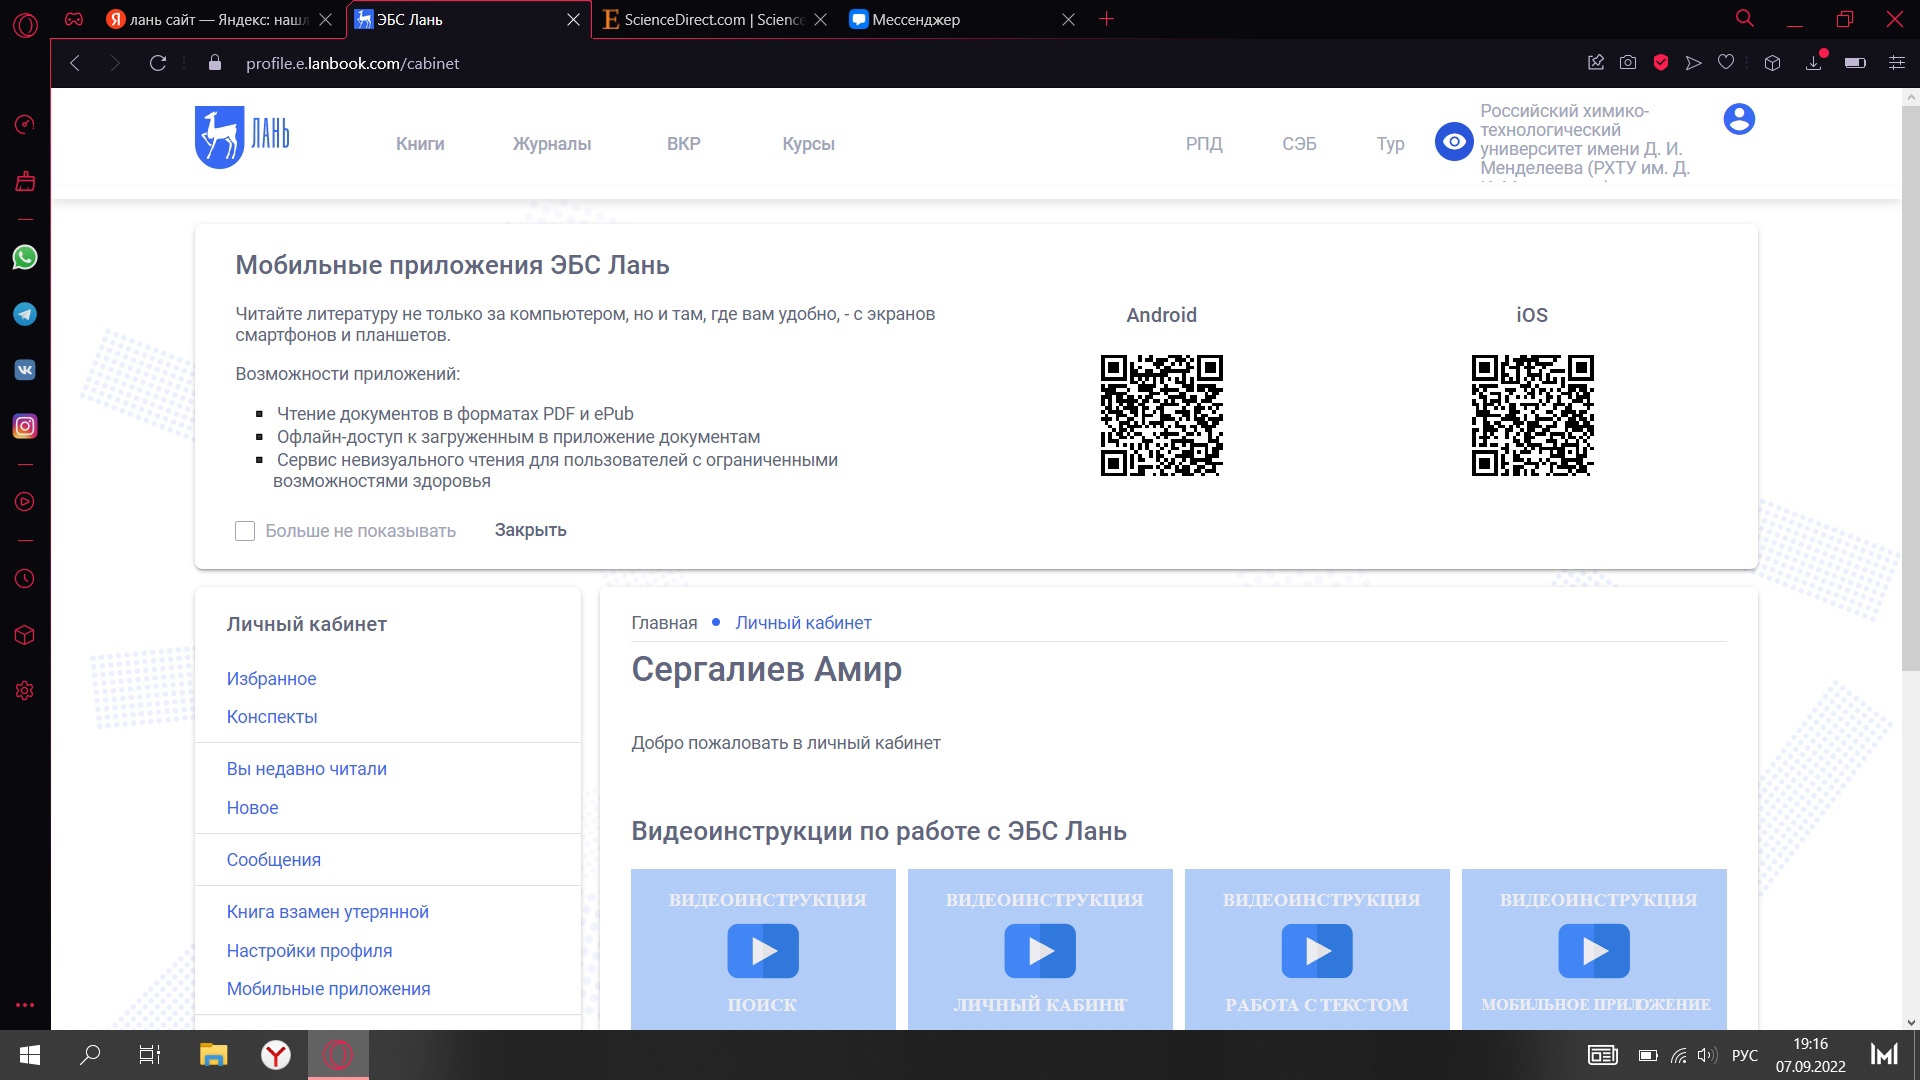Open a new tab with plus

pos(1106,19)
